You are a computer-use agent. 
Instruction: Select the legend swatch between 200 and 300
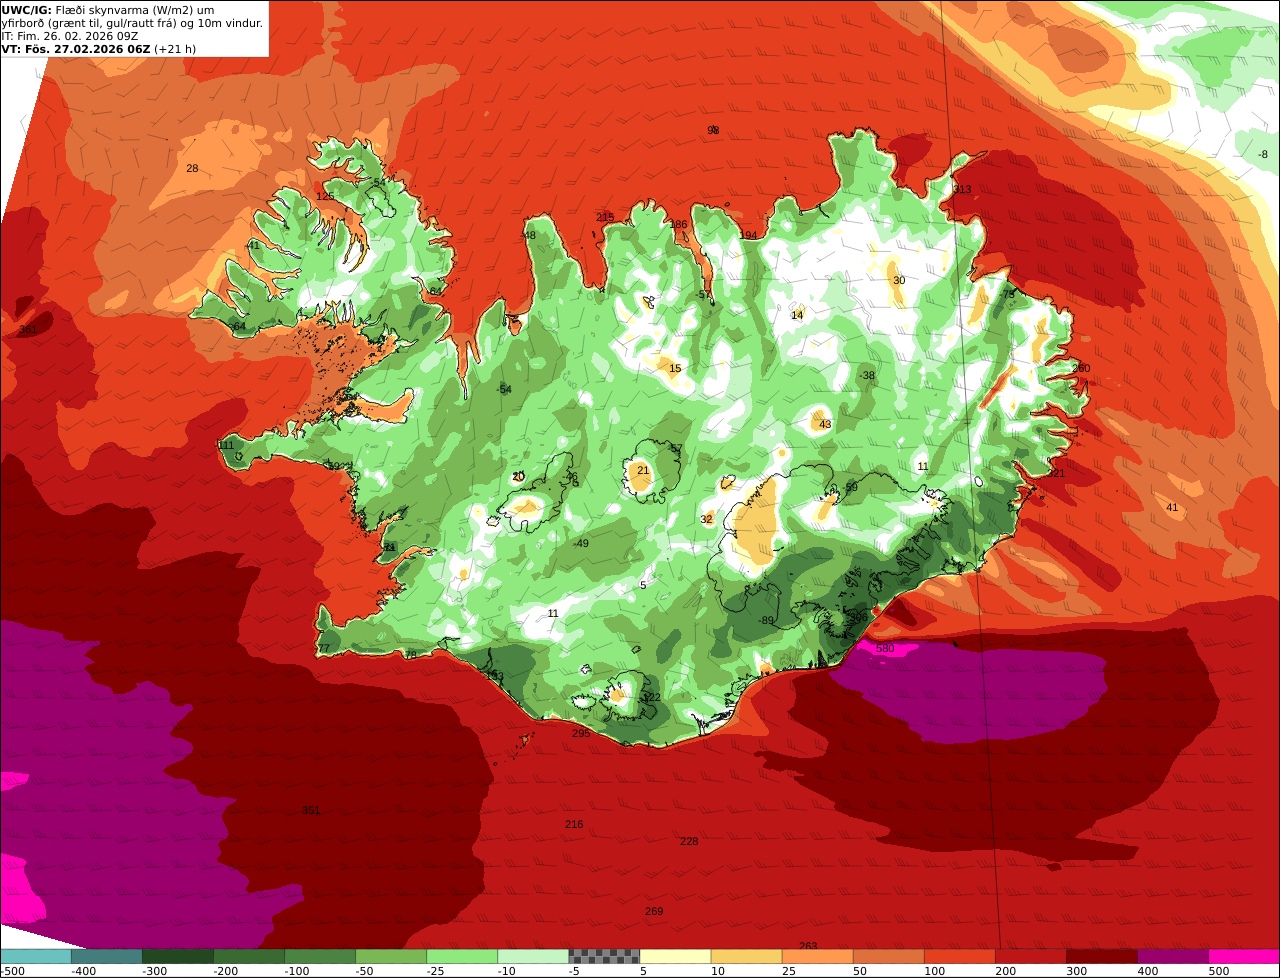[x=1031, y=956]
